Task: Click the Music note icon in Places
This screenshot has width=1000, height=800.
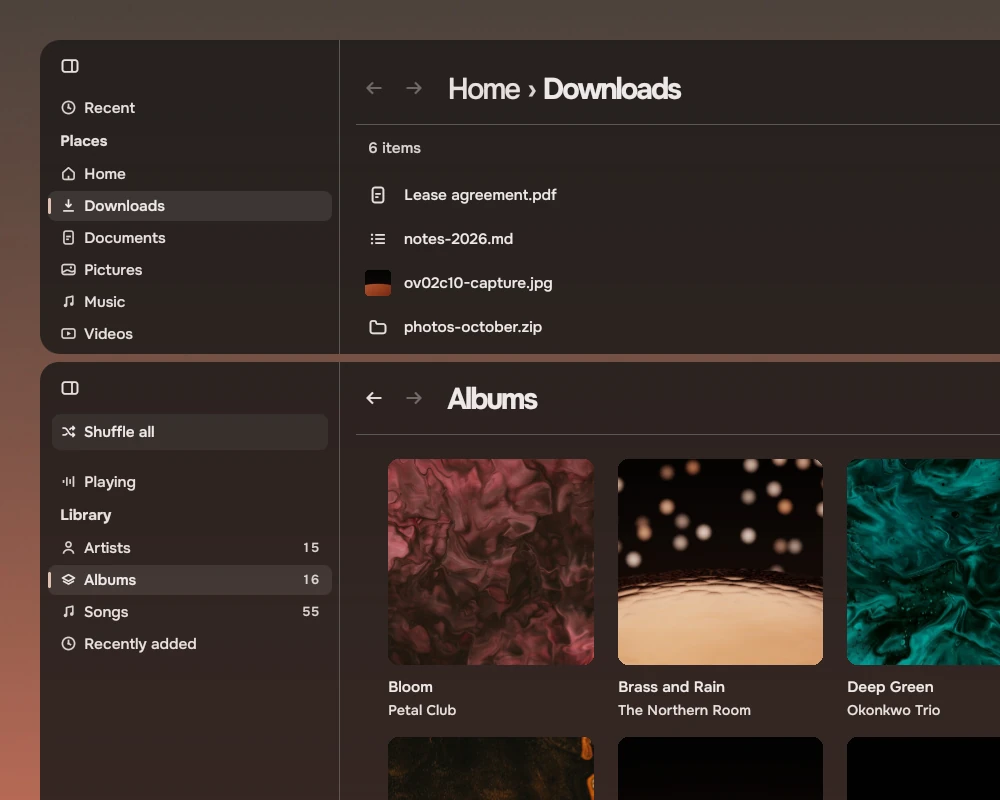Action: click(68, 301)
